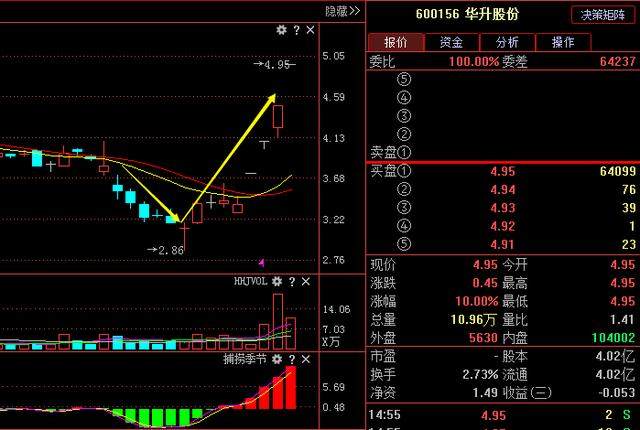Click the 外盘 5630 value
The width and height of the screenshot is (640, 430).
tap(483, 338)
